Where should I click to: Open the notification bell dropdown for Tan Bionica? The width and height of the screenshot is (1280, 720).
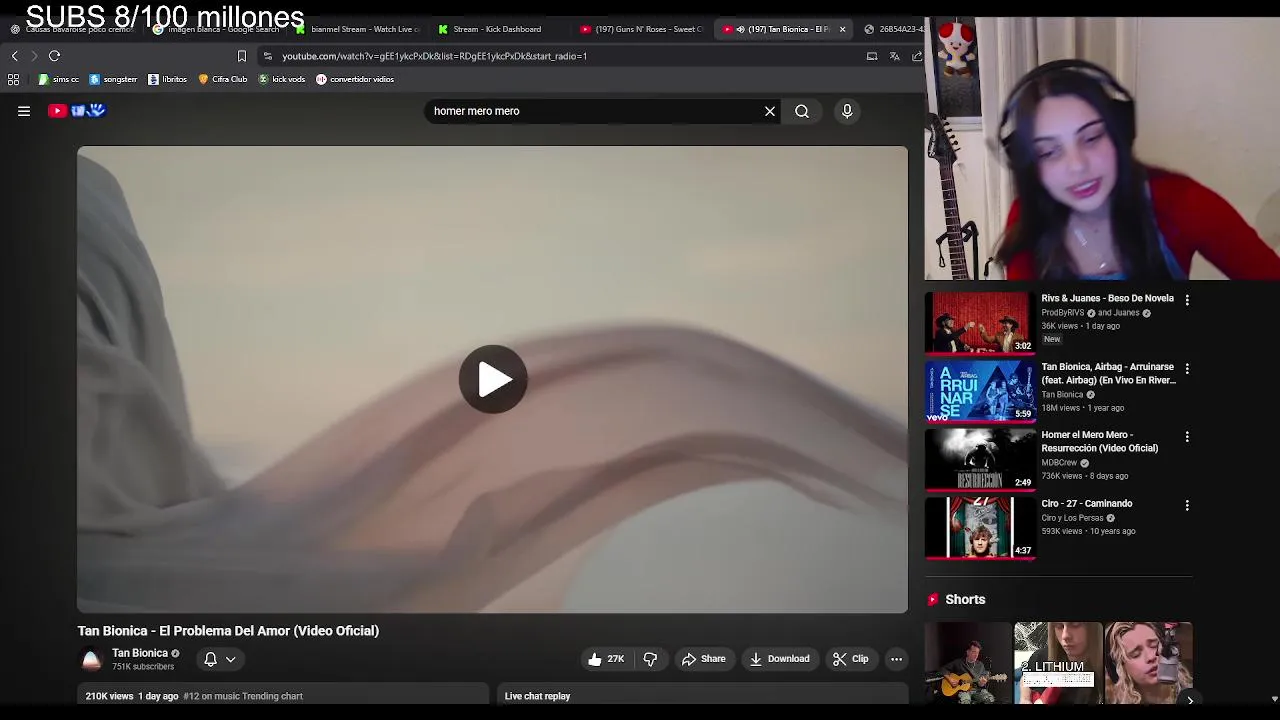point(220,659)
